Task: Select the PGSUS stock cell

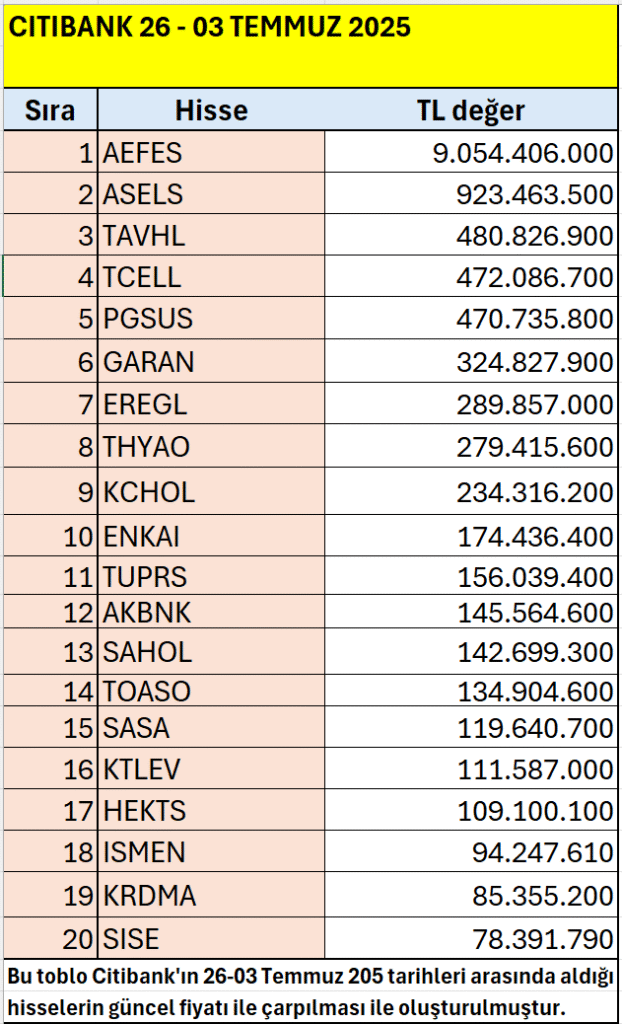Action: click(x=211, y=318)
